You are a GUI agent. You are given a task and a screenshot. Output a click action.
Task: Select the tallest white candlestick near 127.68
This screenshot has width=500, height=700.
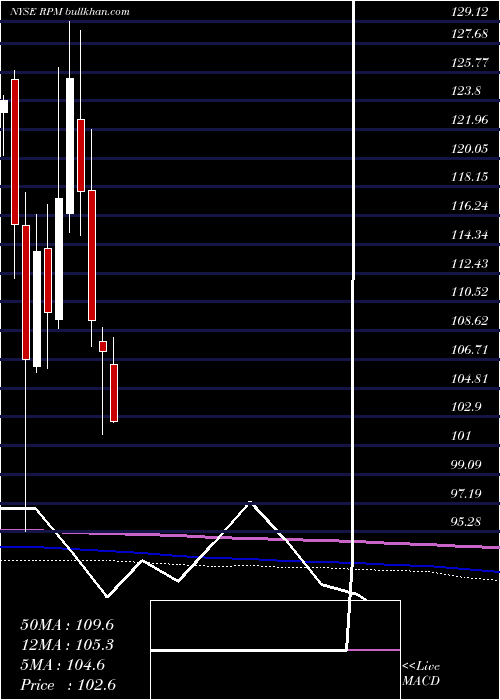pos(70,146)
